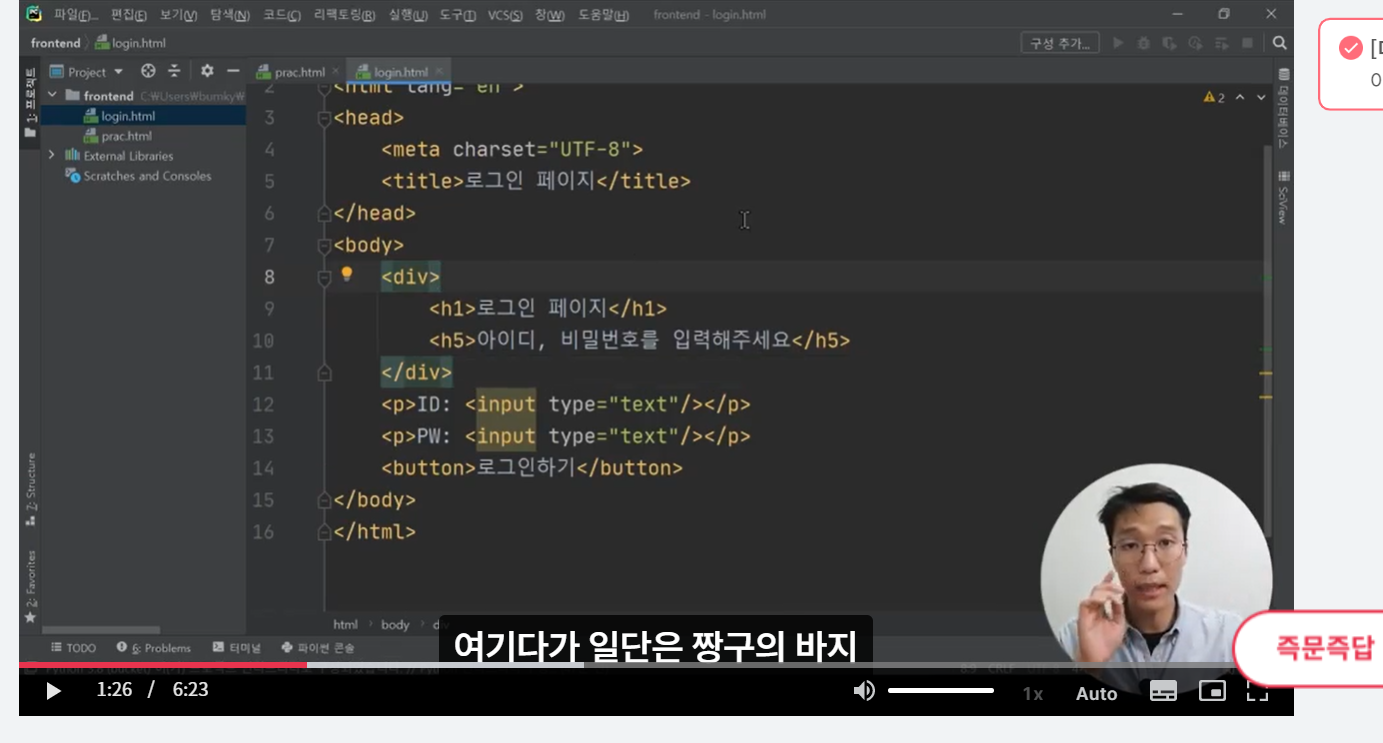1383x743 pixels.
Task: Click the locate-opened-file target icon
Action: coord(148,71)
